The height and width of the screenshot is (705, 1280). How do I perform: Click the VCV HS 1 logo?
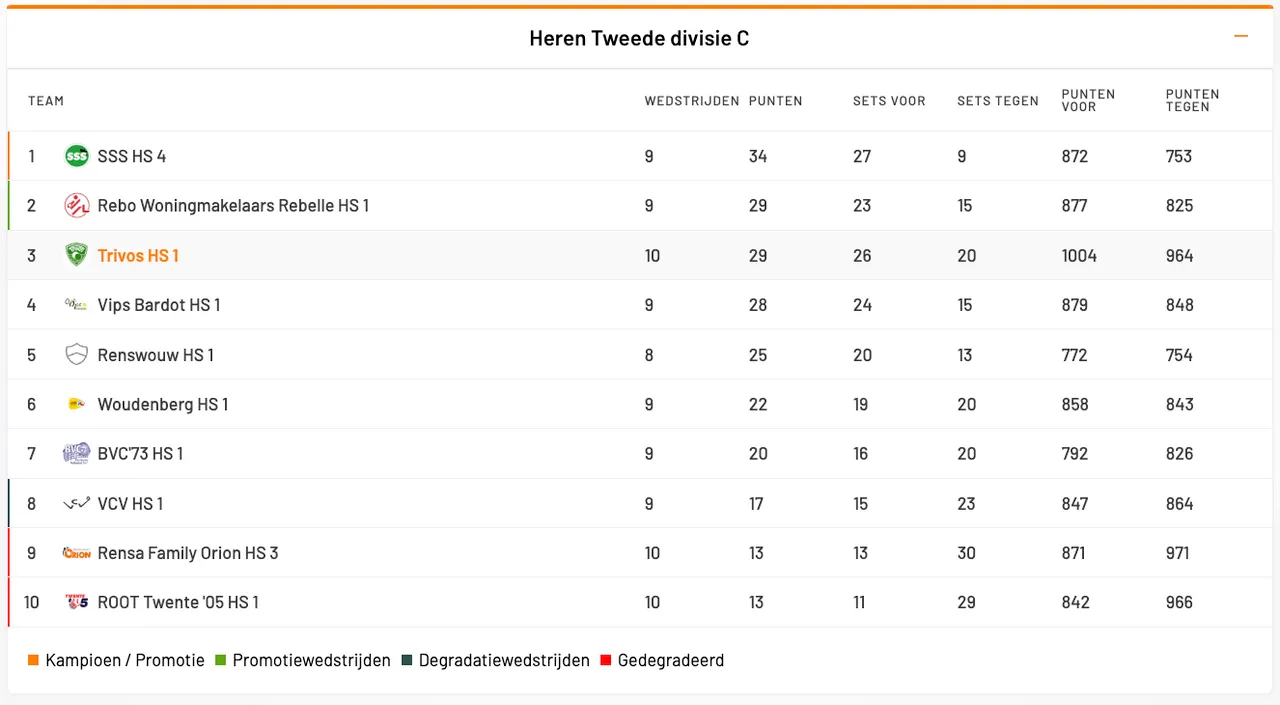tap(77, 504)
